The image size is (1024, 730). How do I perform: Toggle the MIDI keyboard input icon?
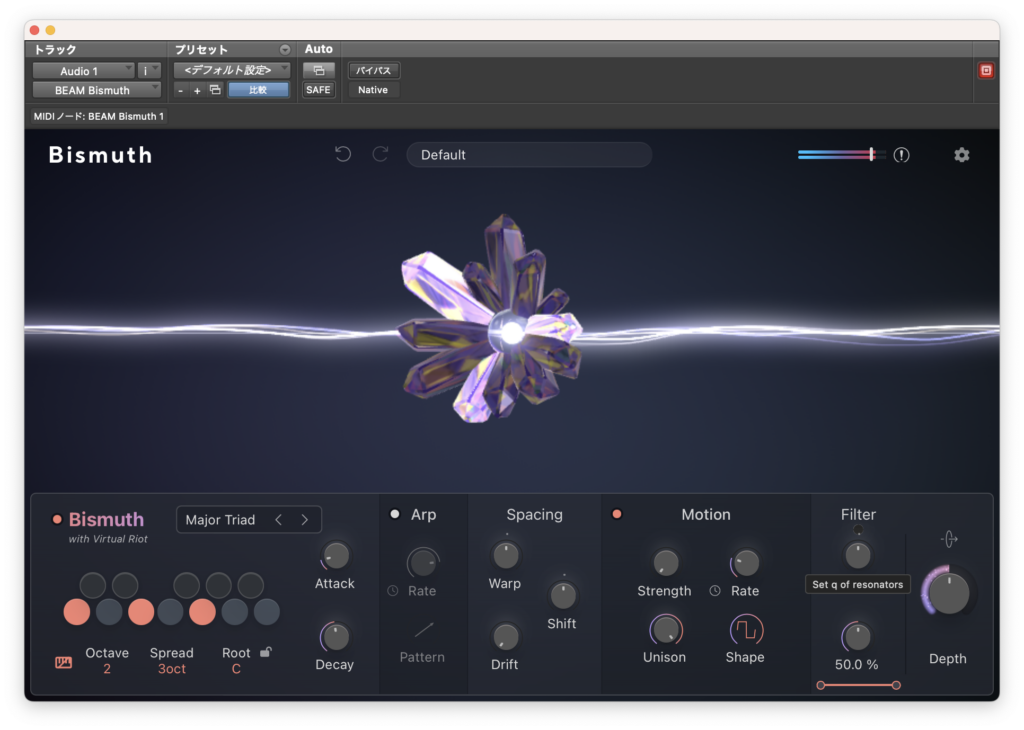[x=63, y=663]
